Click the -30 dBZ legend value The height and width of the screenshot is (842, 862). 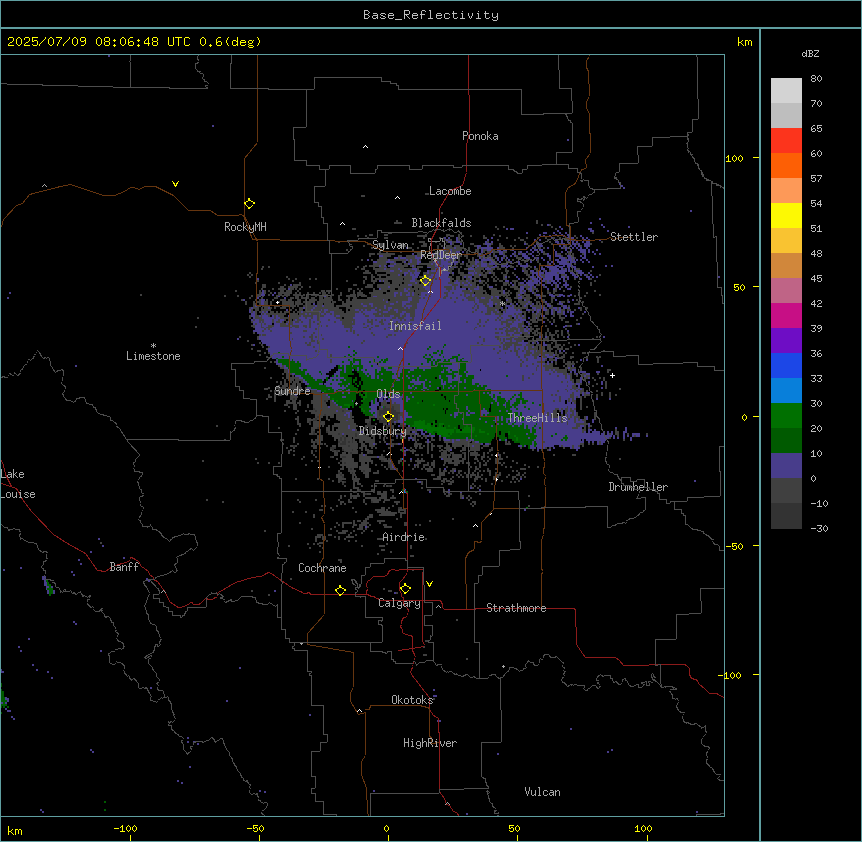click(x=819, y=529)
